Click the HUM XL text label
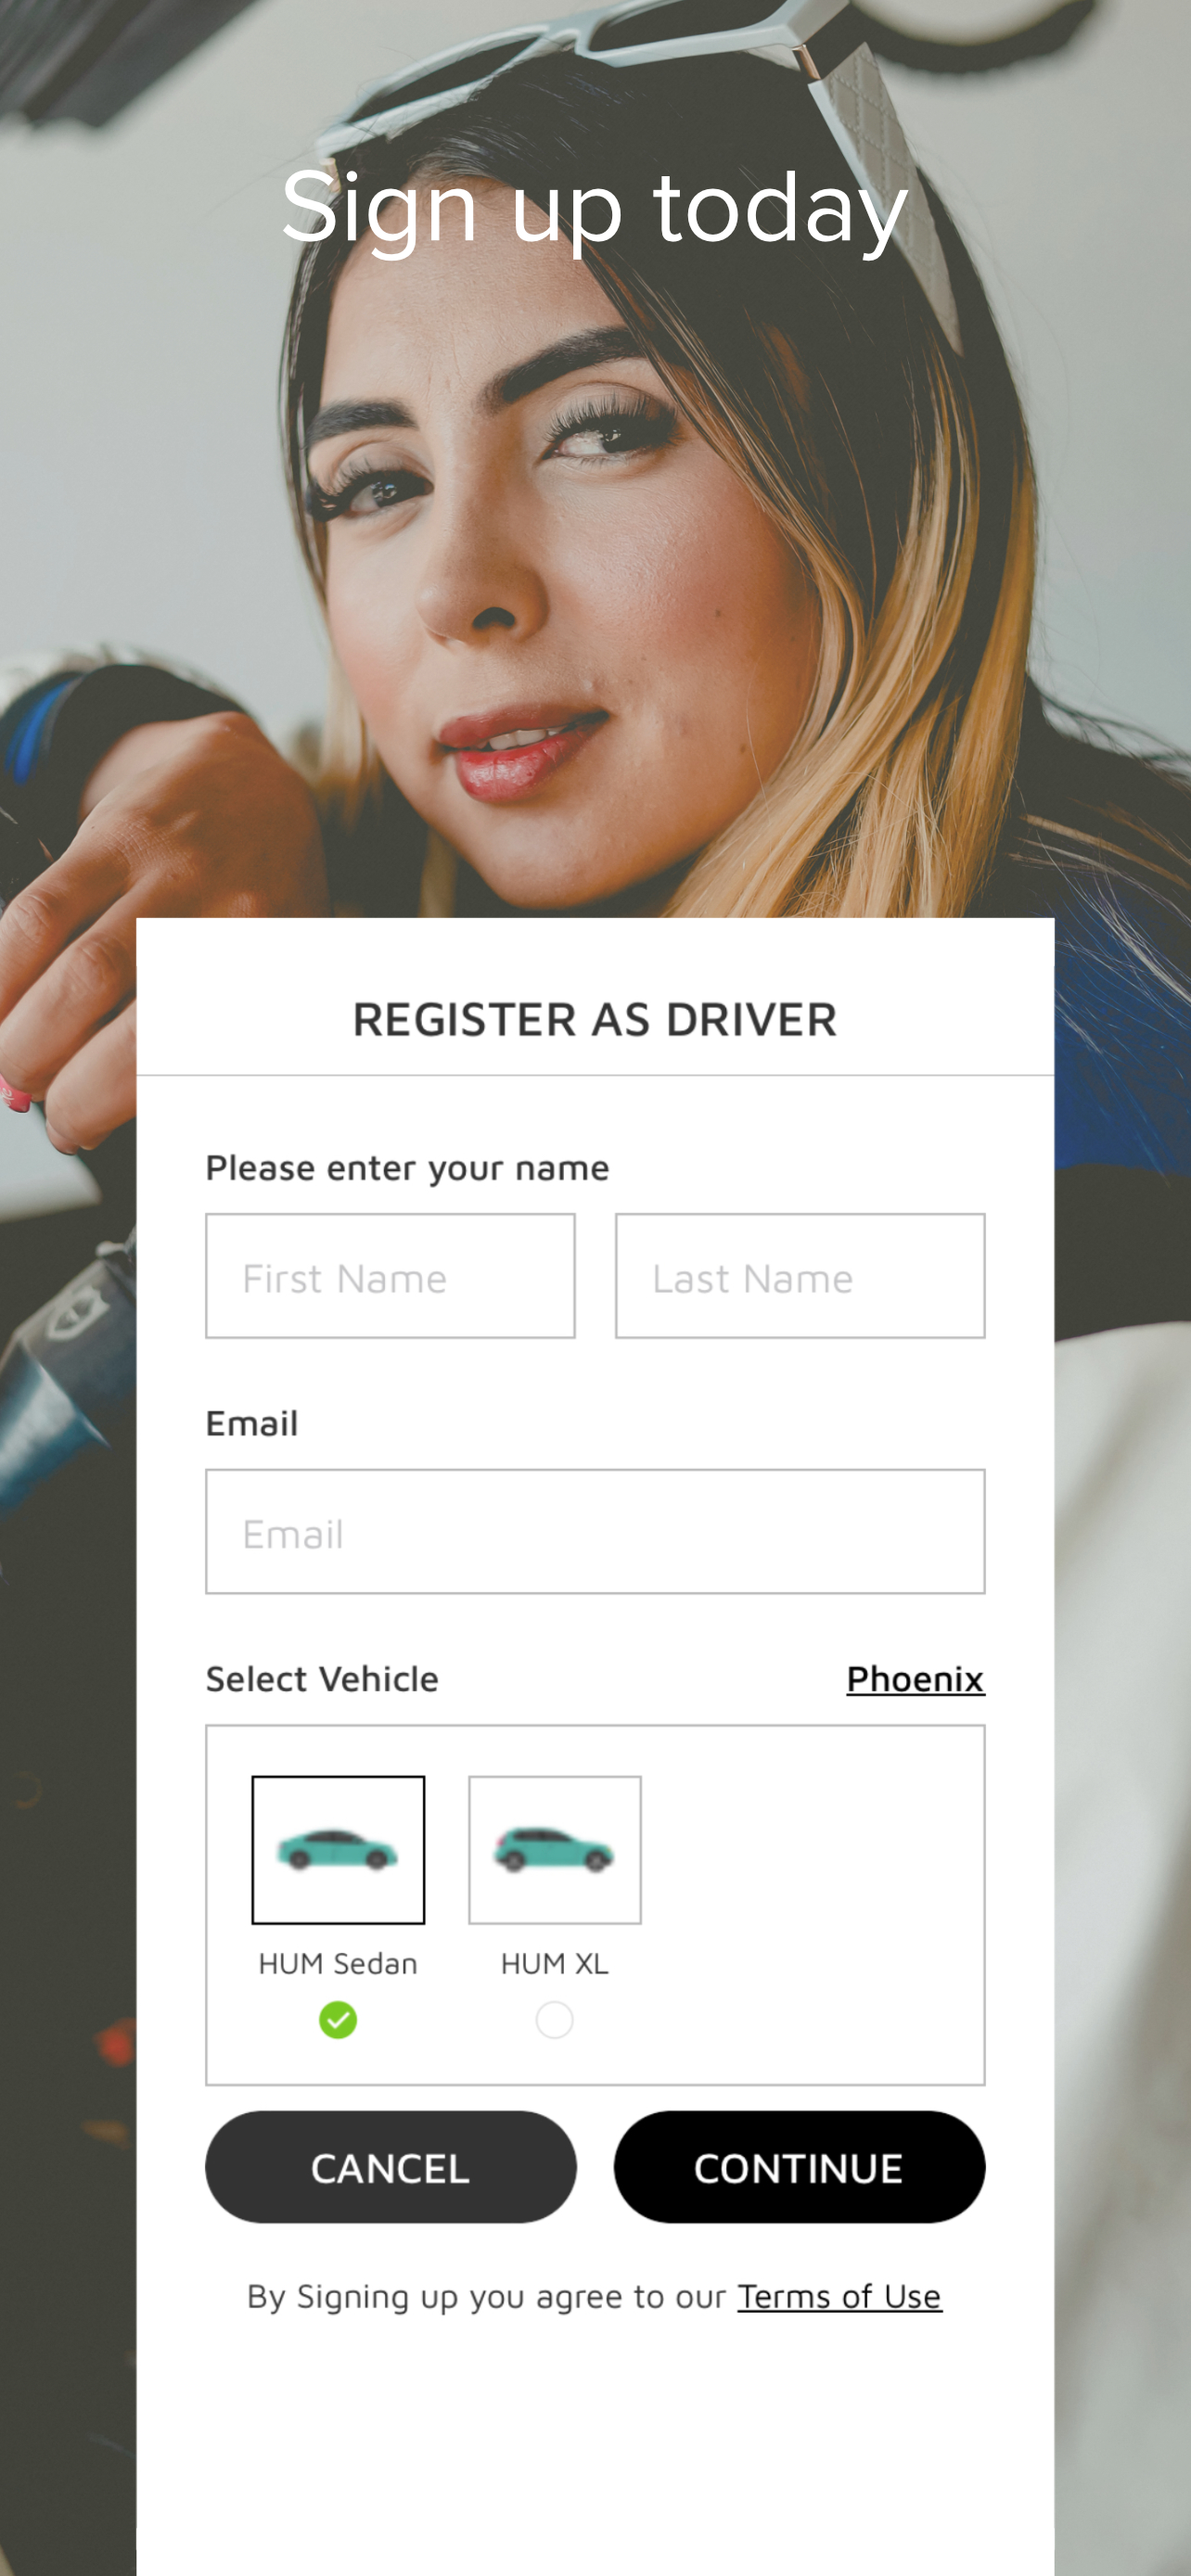 click(555, 1964)
